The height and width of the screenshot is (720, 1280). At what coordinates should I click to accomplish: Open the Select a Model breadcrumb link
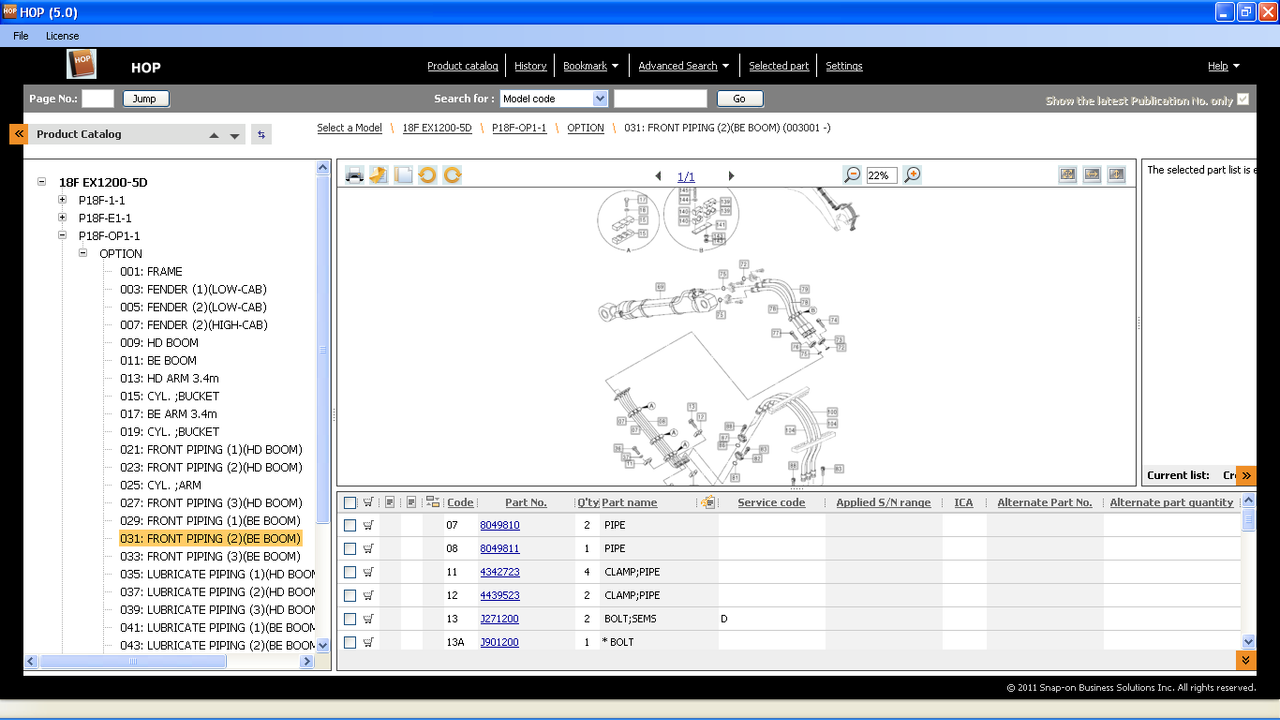[349, 128]
